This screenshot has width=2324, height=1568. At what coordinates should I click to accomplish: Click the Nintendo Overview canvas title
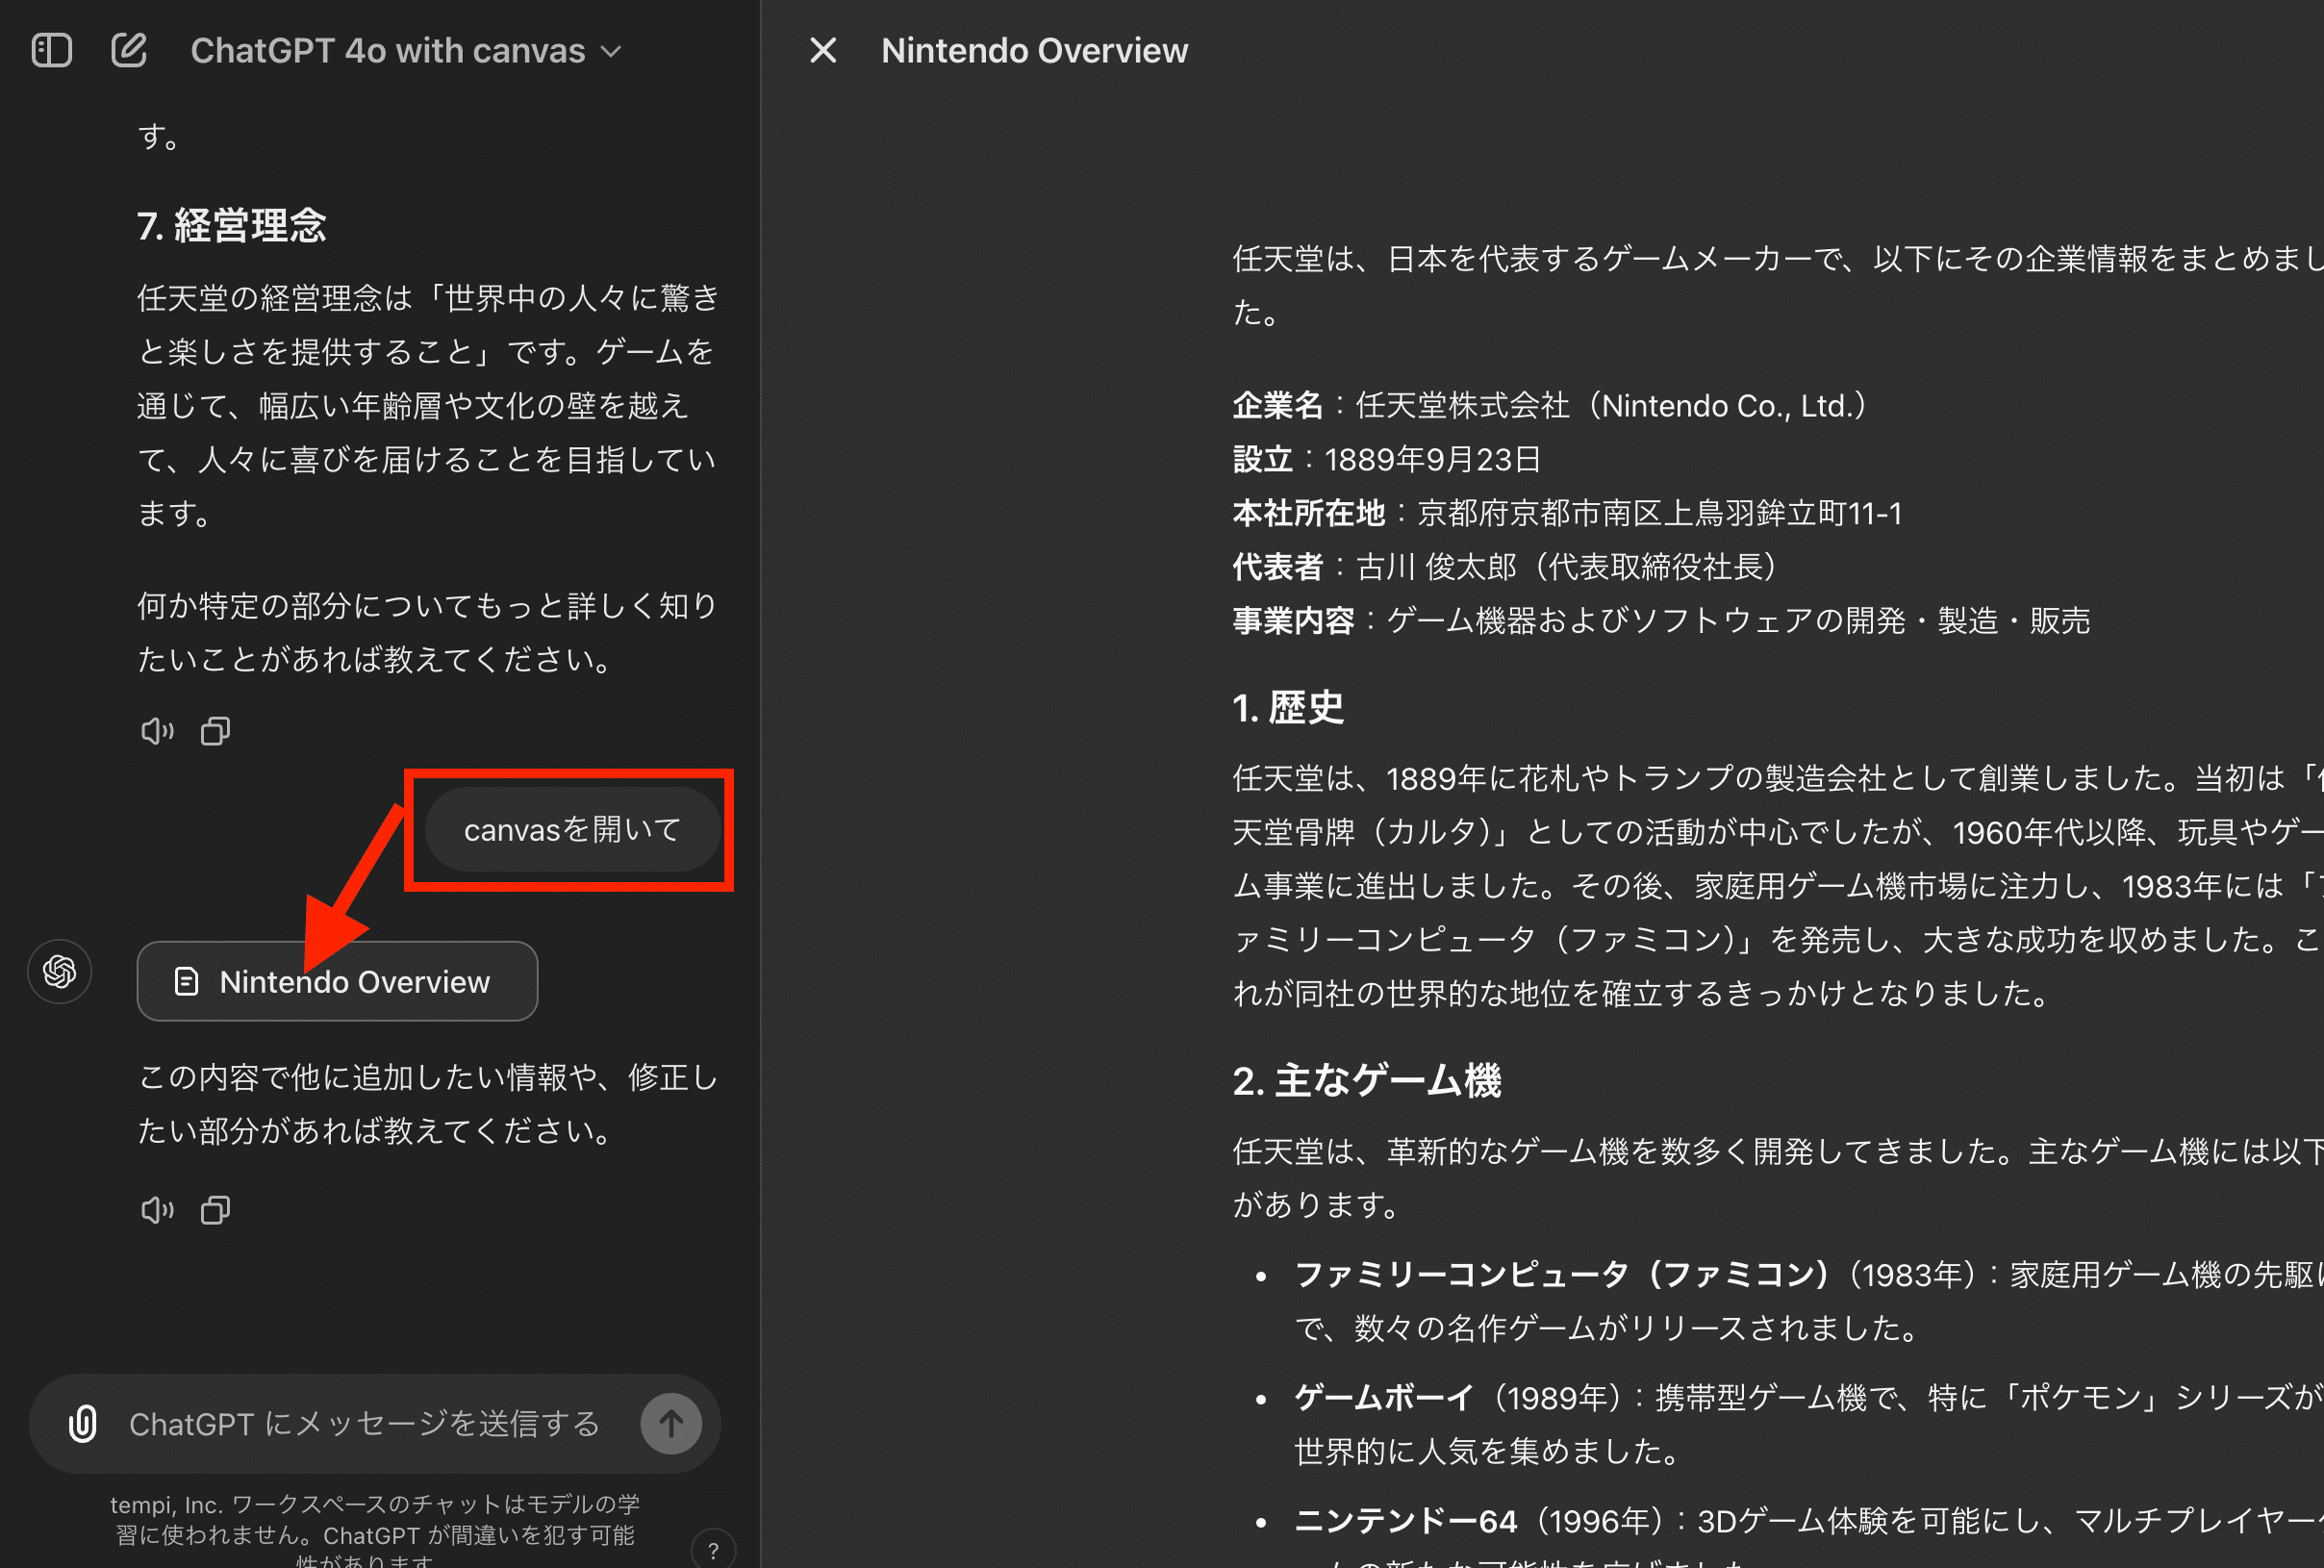[1033, 51]
